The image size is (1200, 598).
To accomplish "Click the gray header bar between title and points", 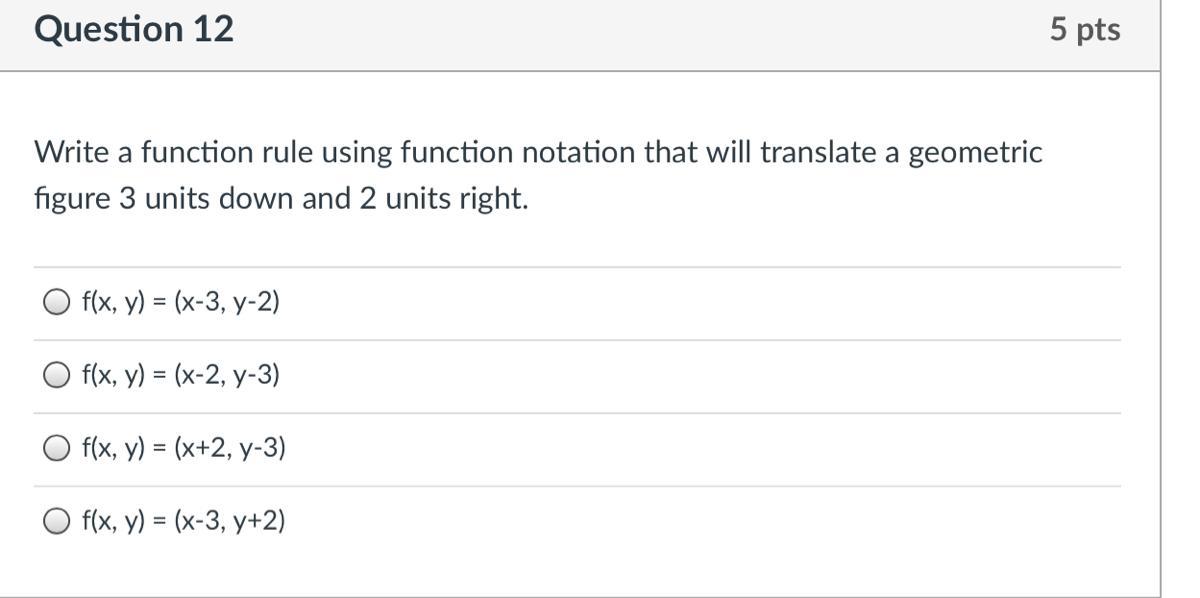I will click(x=640, y=30).
